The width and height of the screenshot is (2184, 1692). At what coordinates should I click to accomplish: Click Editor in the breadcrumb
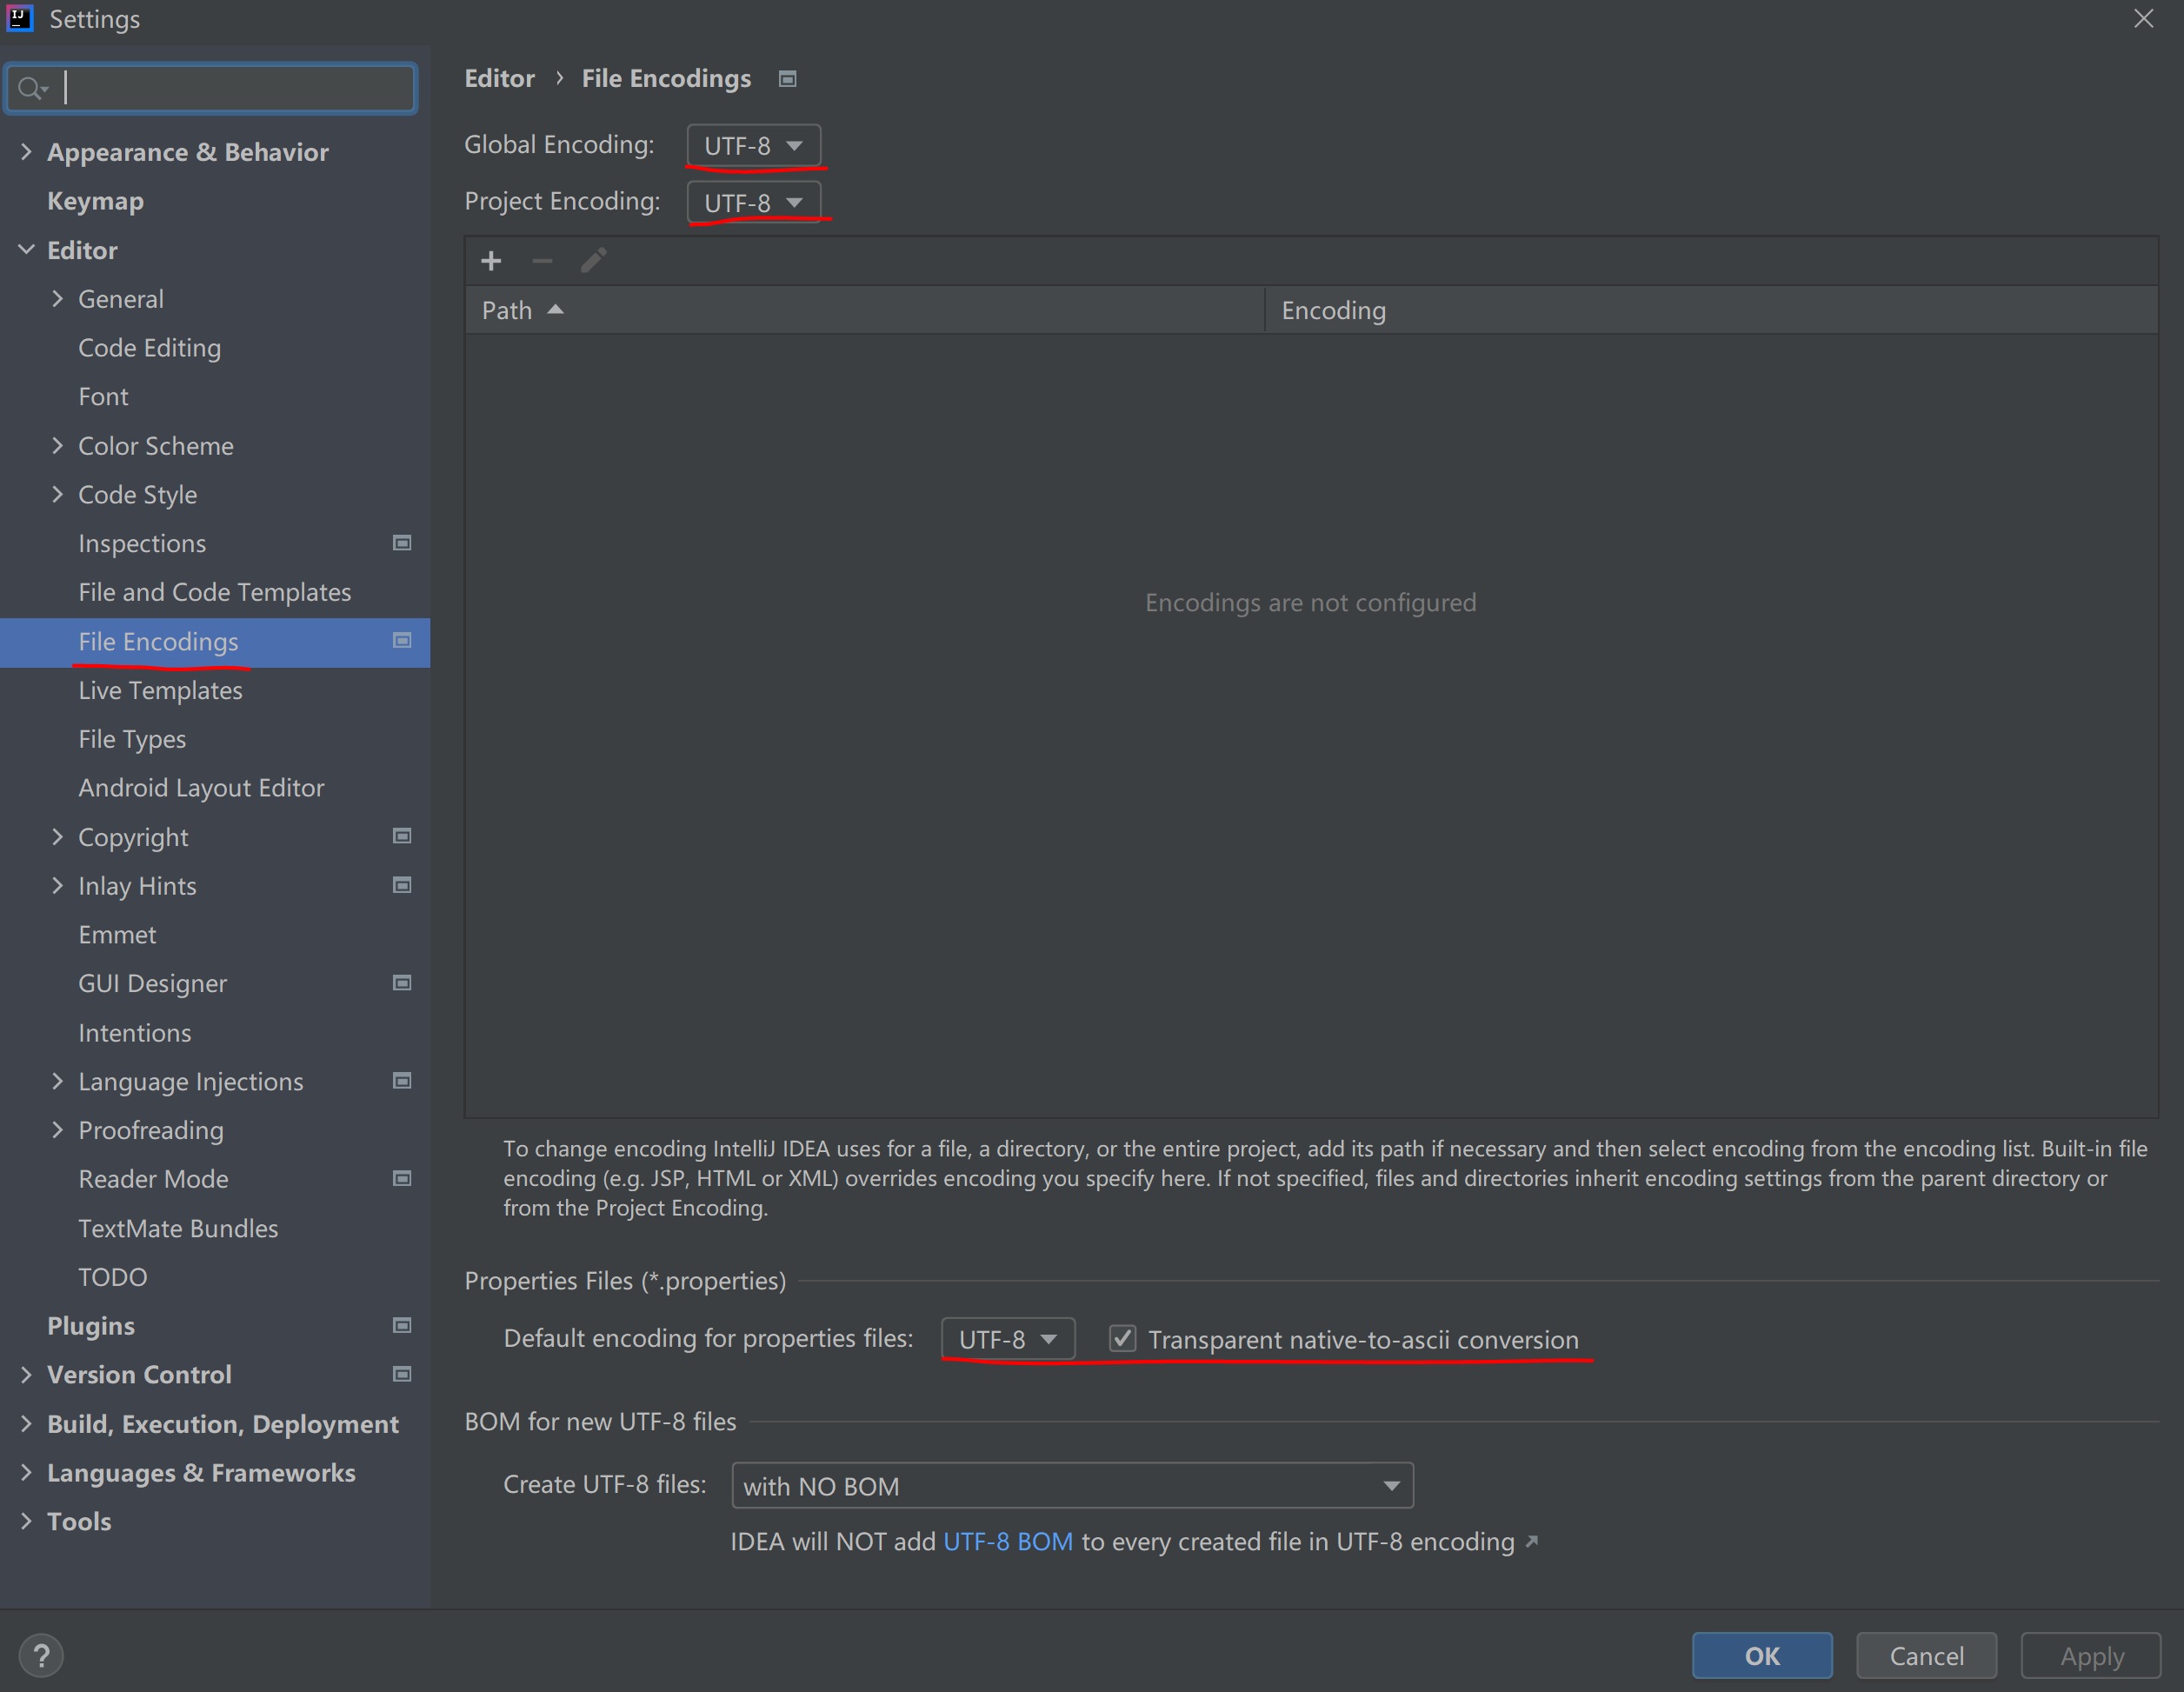click(499, 79)
